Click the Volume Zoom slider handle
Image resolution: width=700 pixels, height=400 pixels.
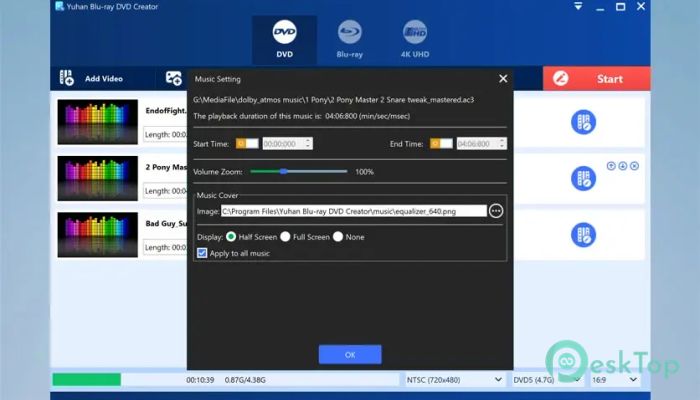pyautogui.click(x=283, y=171)
